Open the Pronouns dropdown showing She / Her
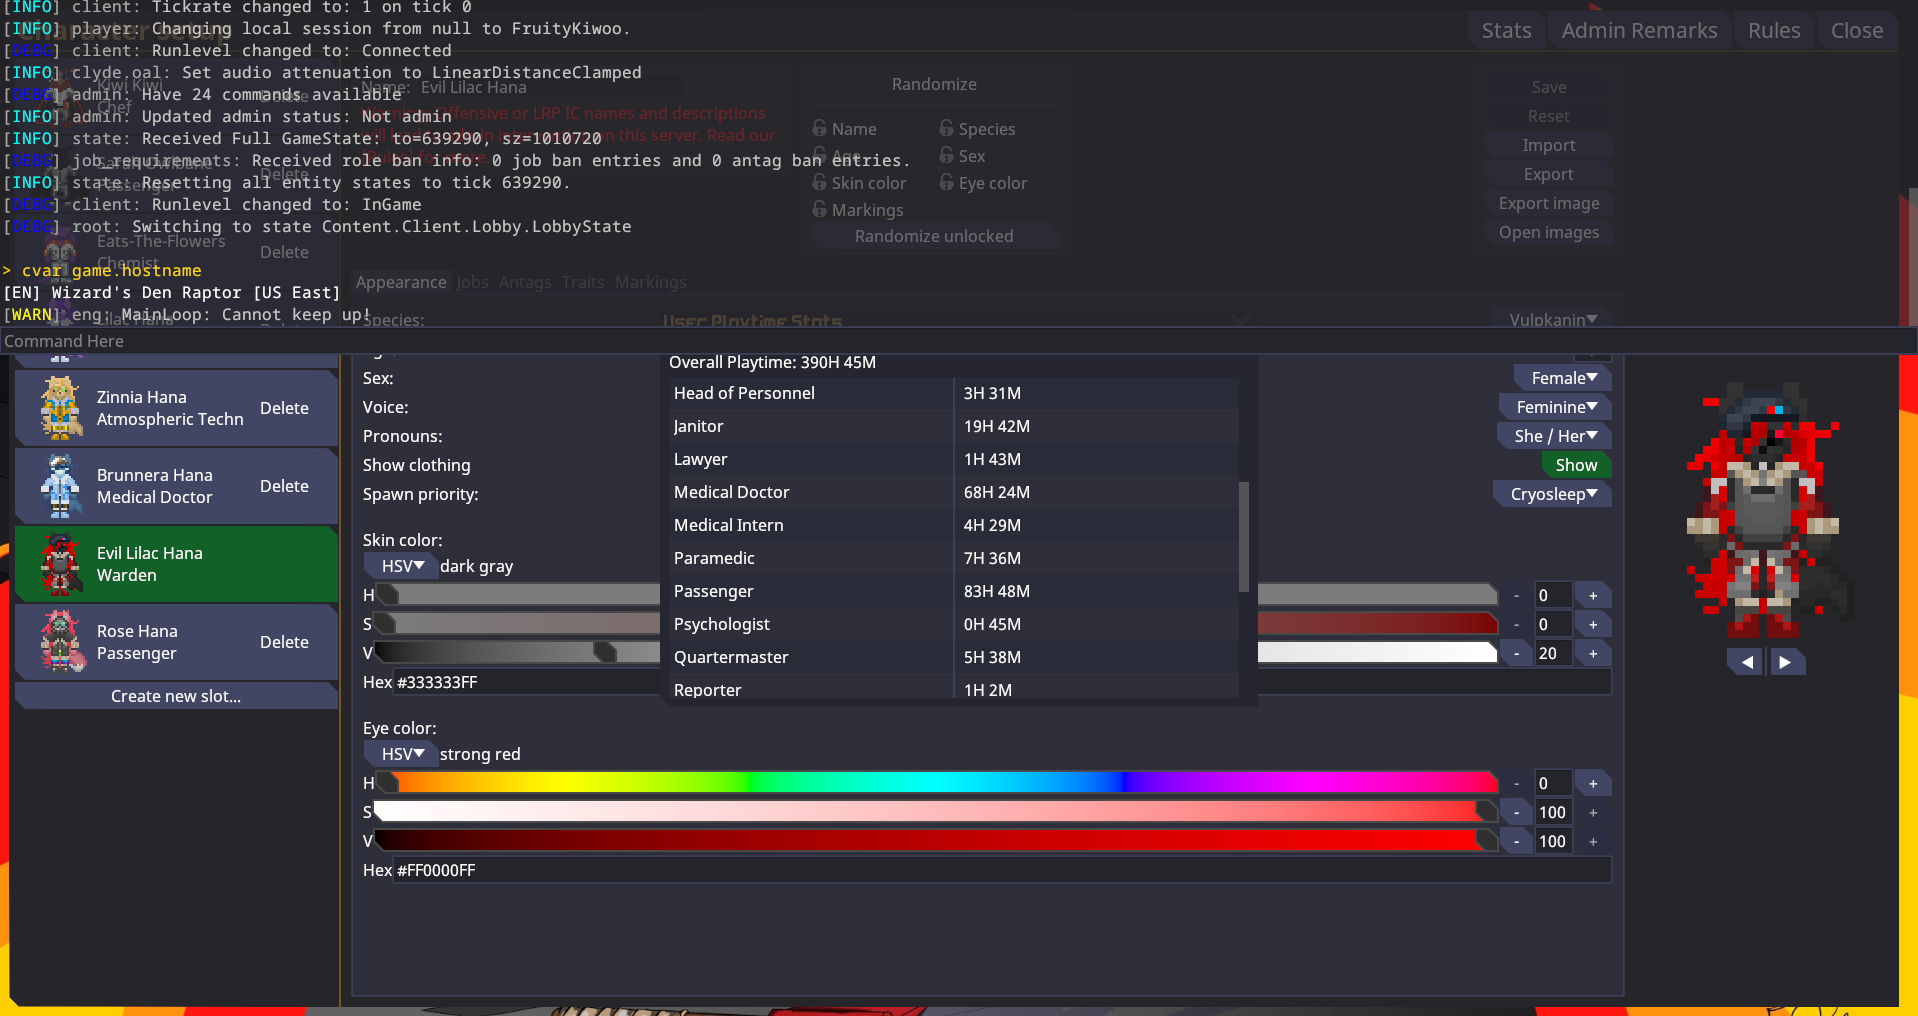Image resolution: width=1918 pixels, height=1016 pixels. [x=1554, y=436]
